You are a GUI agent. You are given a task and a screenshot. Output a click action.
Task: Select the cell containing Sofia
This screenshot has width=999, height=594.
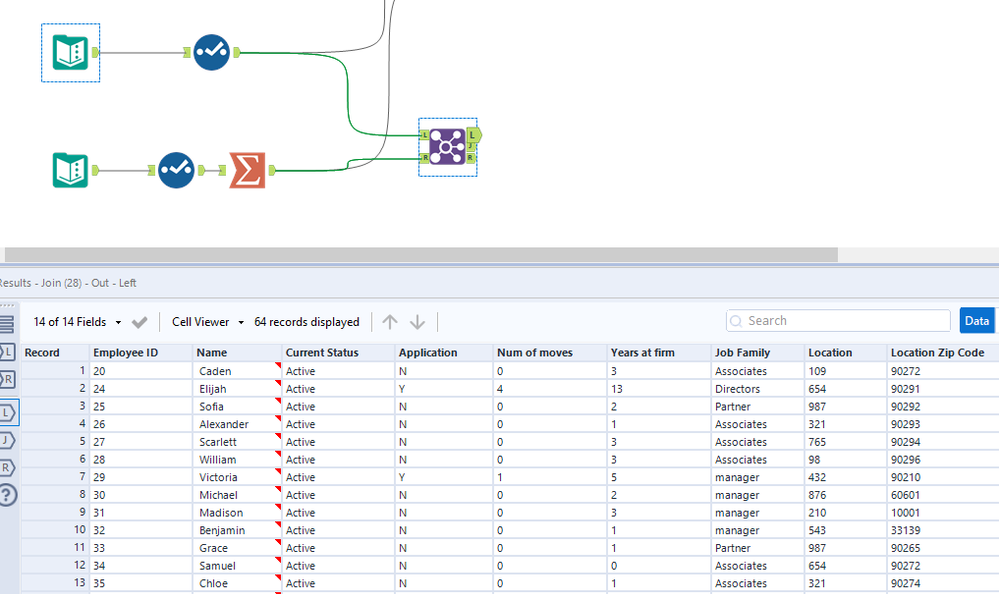click(x=237, y=407)
